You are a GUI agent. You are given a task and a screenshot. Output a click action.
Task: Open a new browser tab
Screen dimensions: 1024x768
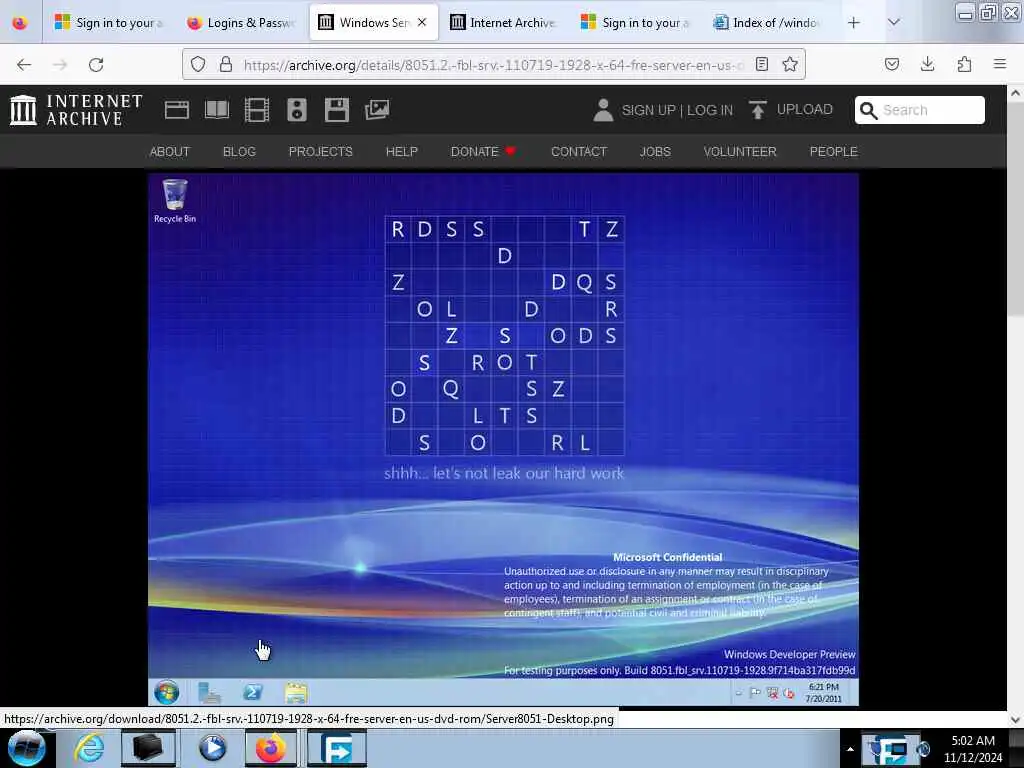click(x=854, y=23)
